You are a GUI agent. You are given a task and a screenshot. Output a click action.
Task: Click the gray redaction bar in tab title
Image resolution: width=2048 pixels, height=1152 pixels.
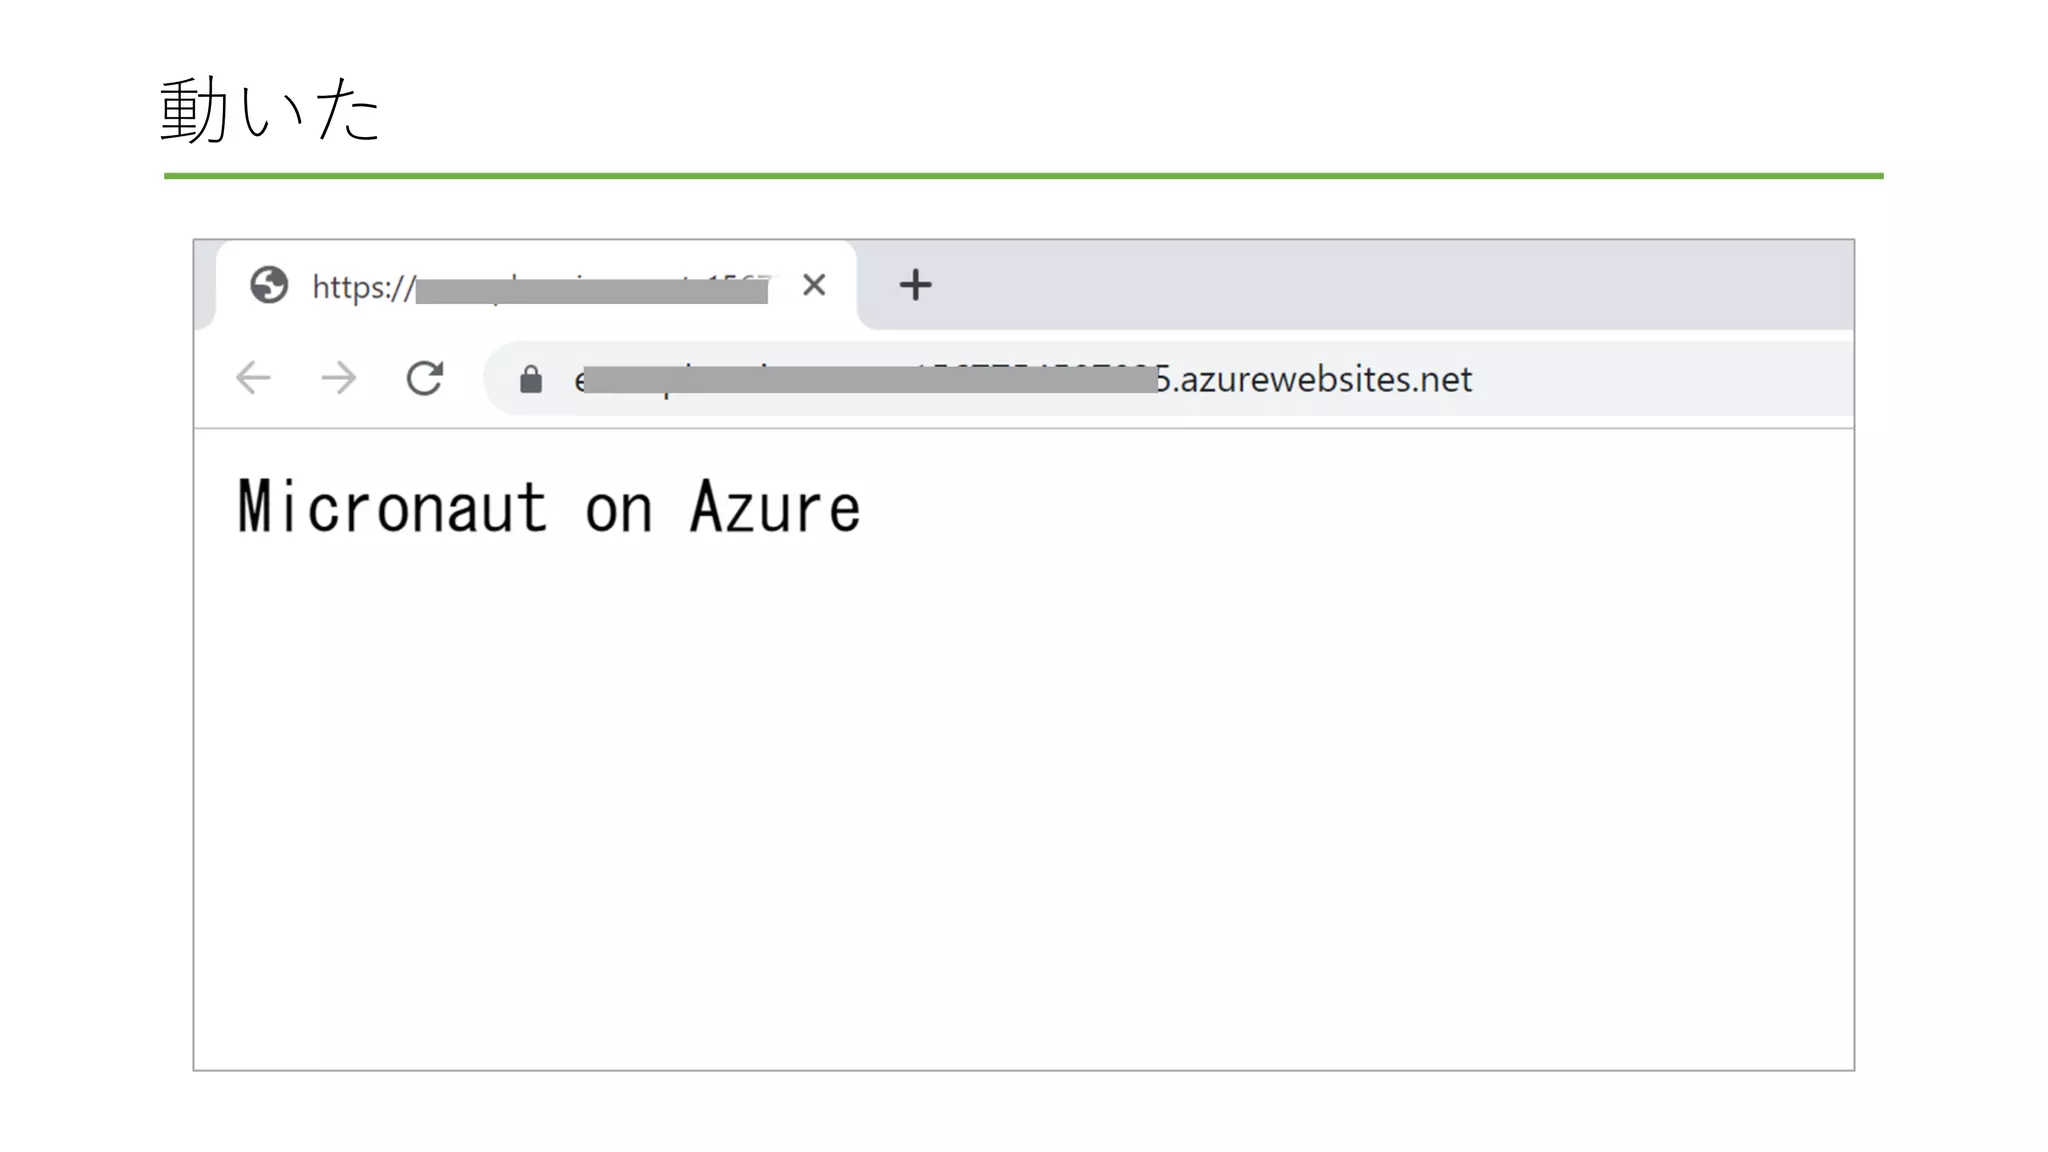(592, 291)
